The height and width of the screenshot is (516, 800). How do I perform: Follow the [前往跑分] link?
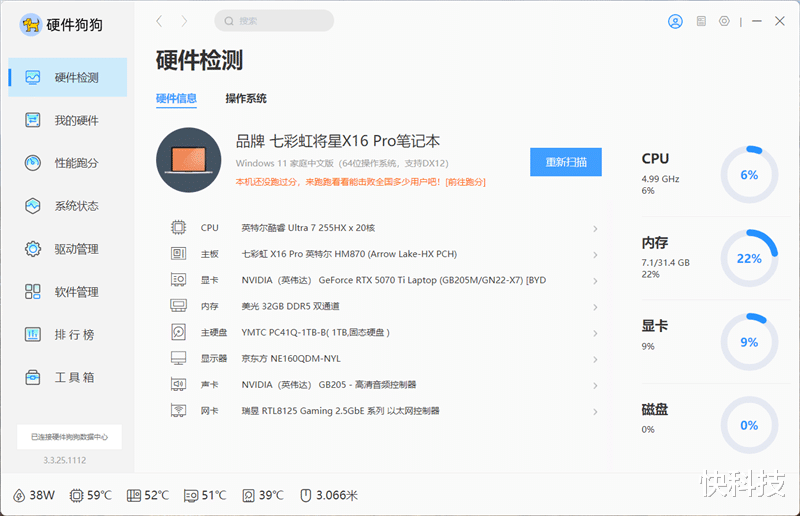tap(465, 182)
